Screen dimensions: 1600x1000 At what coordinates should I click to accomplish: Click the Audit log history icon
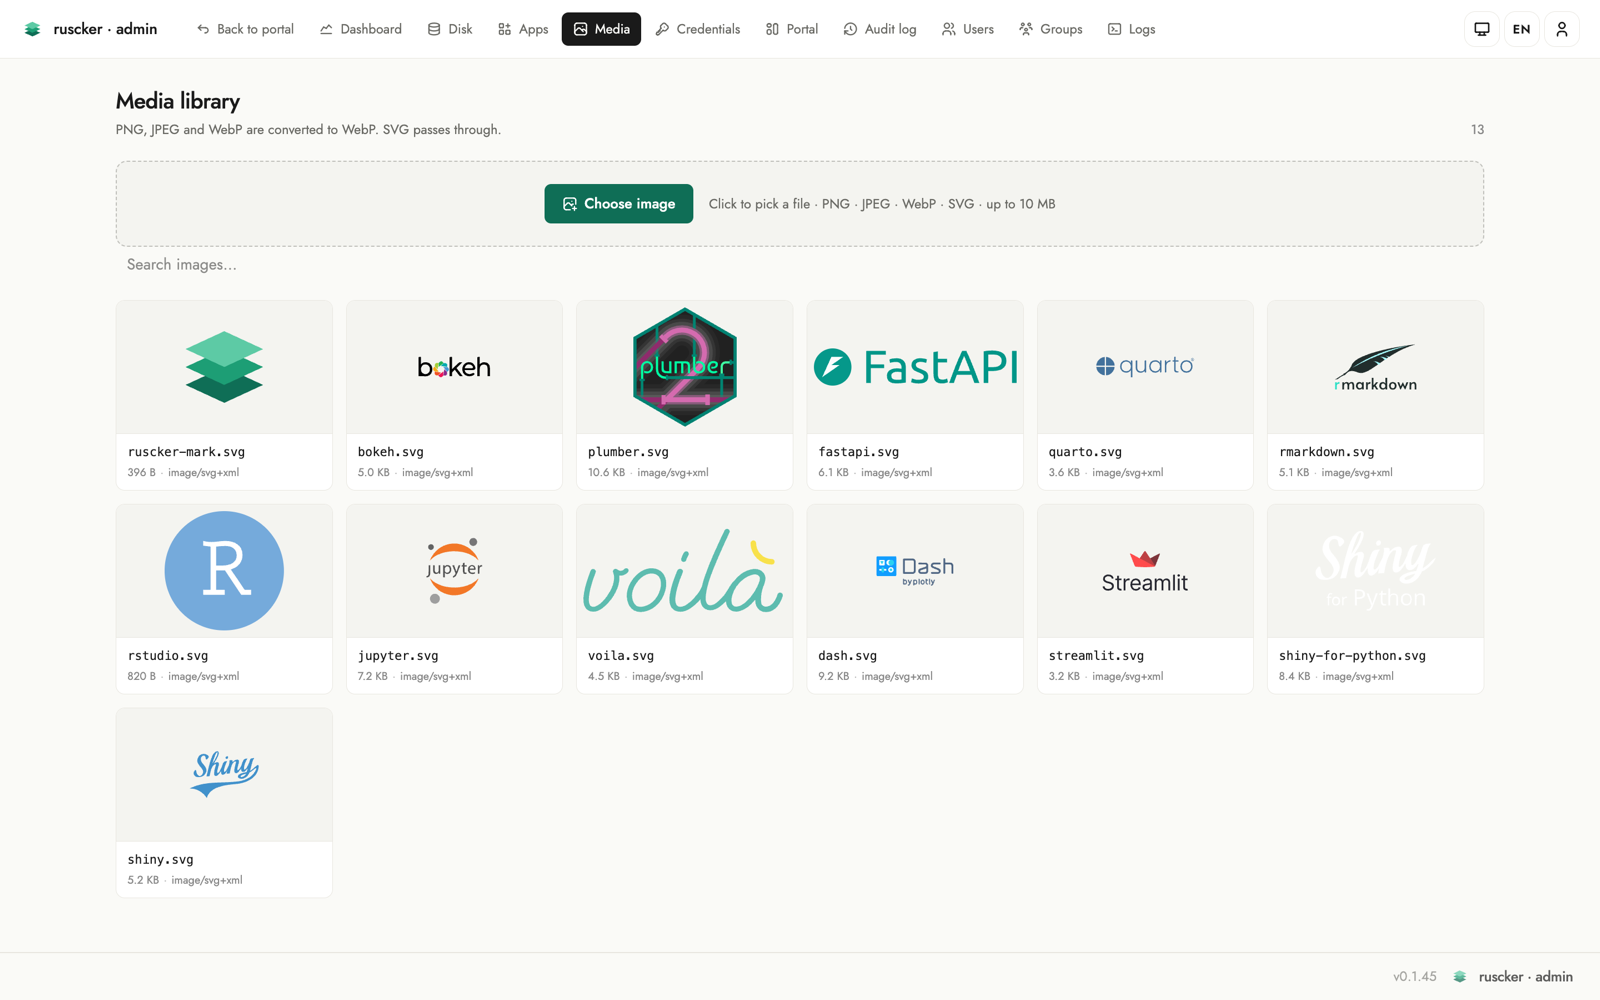pos(850,29)
